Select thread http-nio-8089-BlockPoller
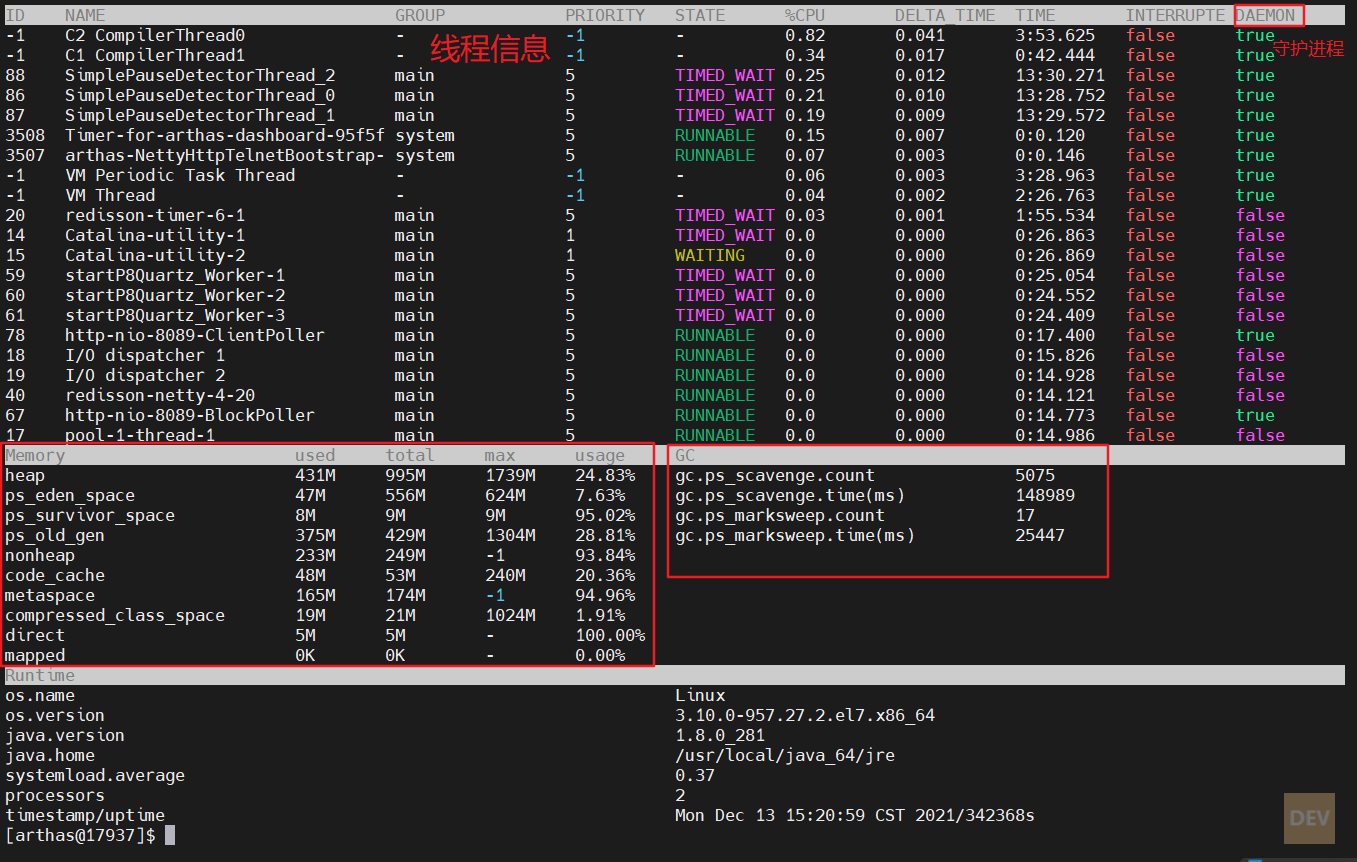Screen dimensions: 1357x862 [x=190, y=415]
